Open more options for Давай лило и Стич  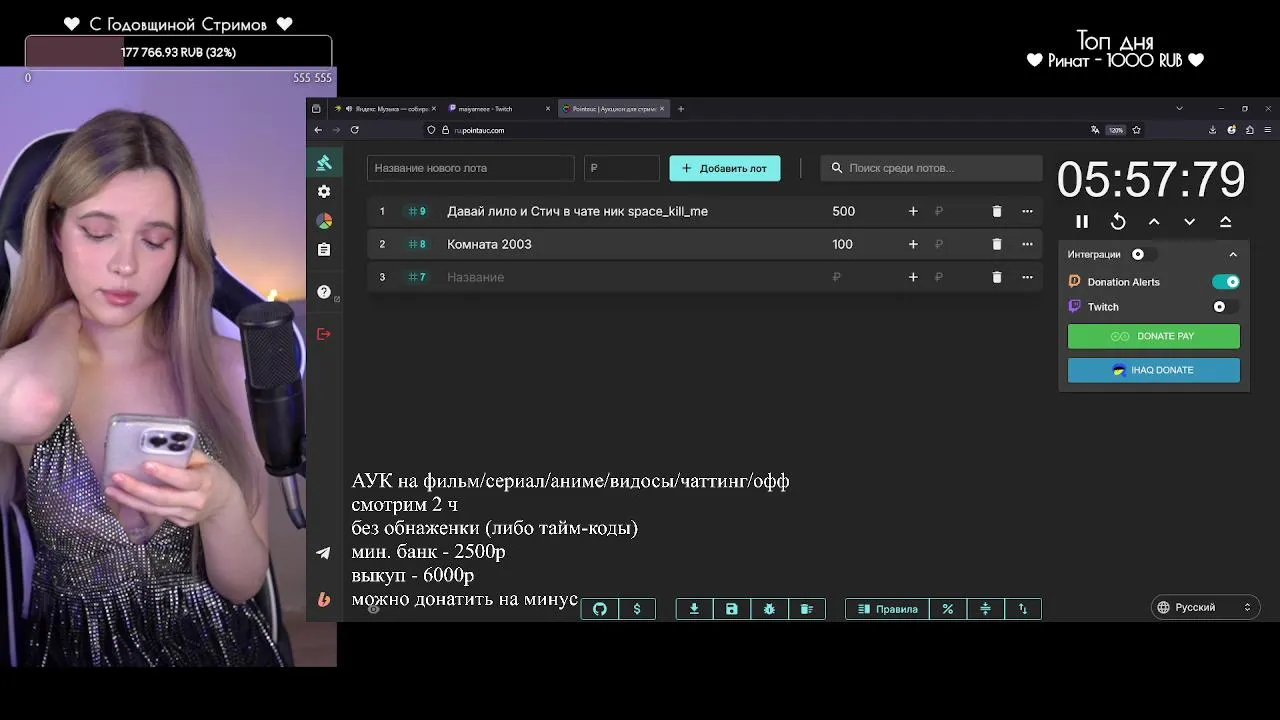click(1027, 211)
